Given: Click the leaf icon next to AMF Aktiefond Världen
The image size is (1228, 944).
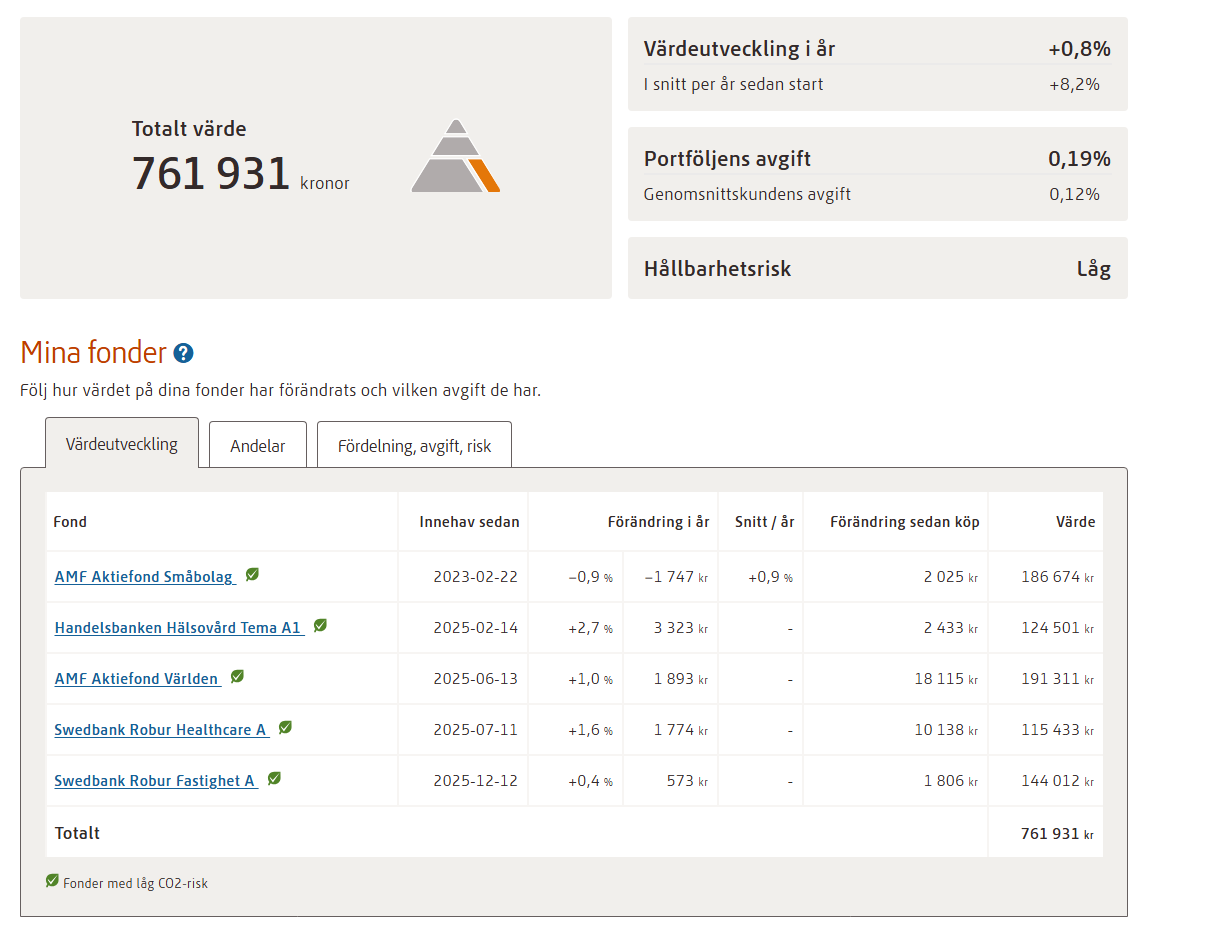Looking at the screenshot, I should (x=237, y=677).
